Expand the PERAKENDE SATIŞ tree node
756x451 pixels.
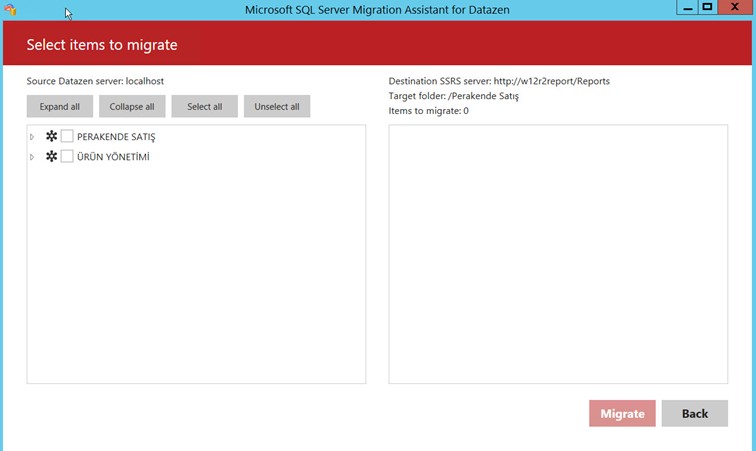tap(32, 137)
